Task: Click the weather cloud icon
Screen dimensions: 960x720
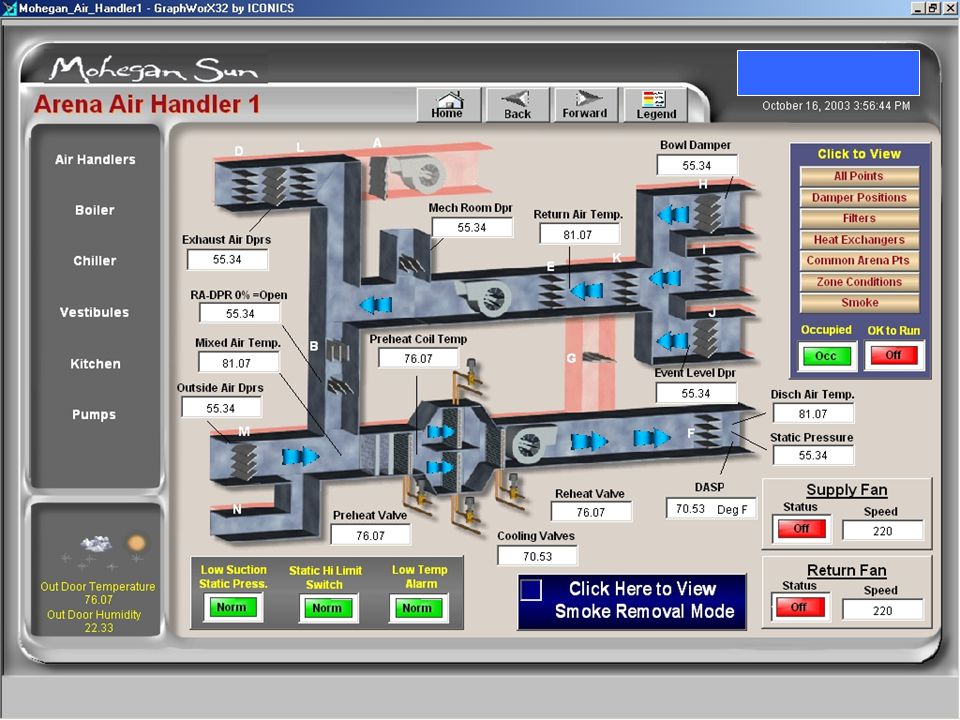Action: (x=96, y=543)
